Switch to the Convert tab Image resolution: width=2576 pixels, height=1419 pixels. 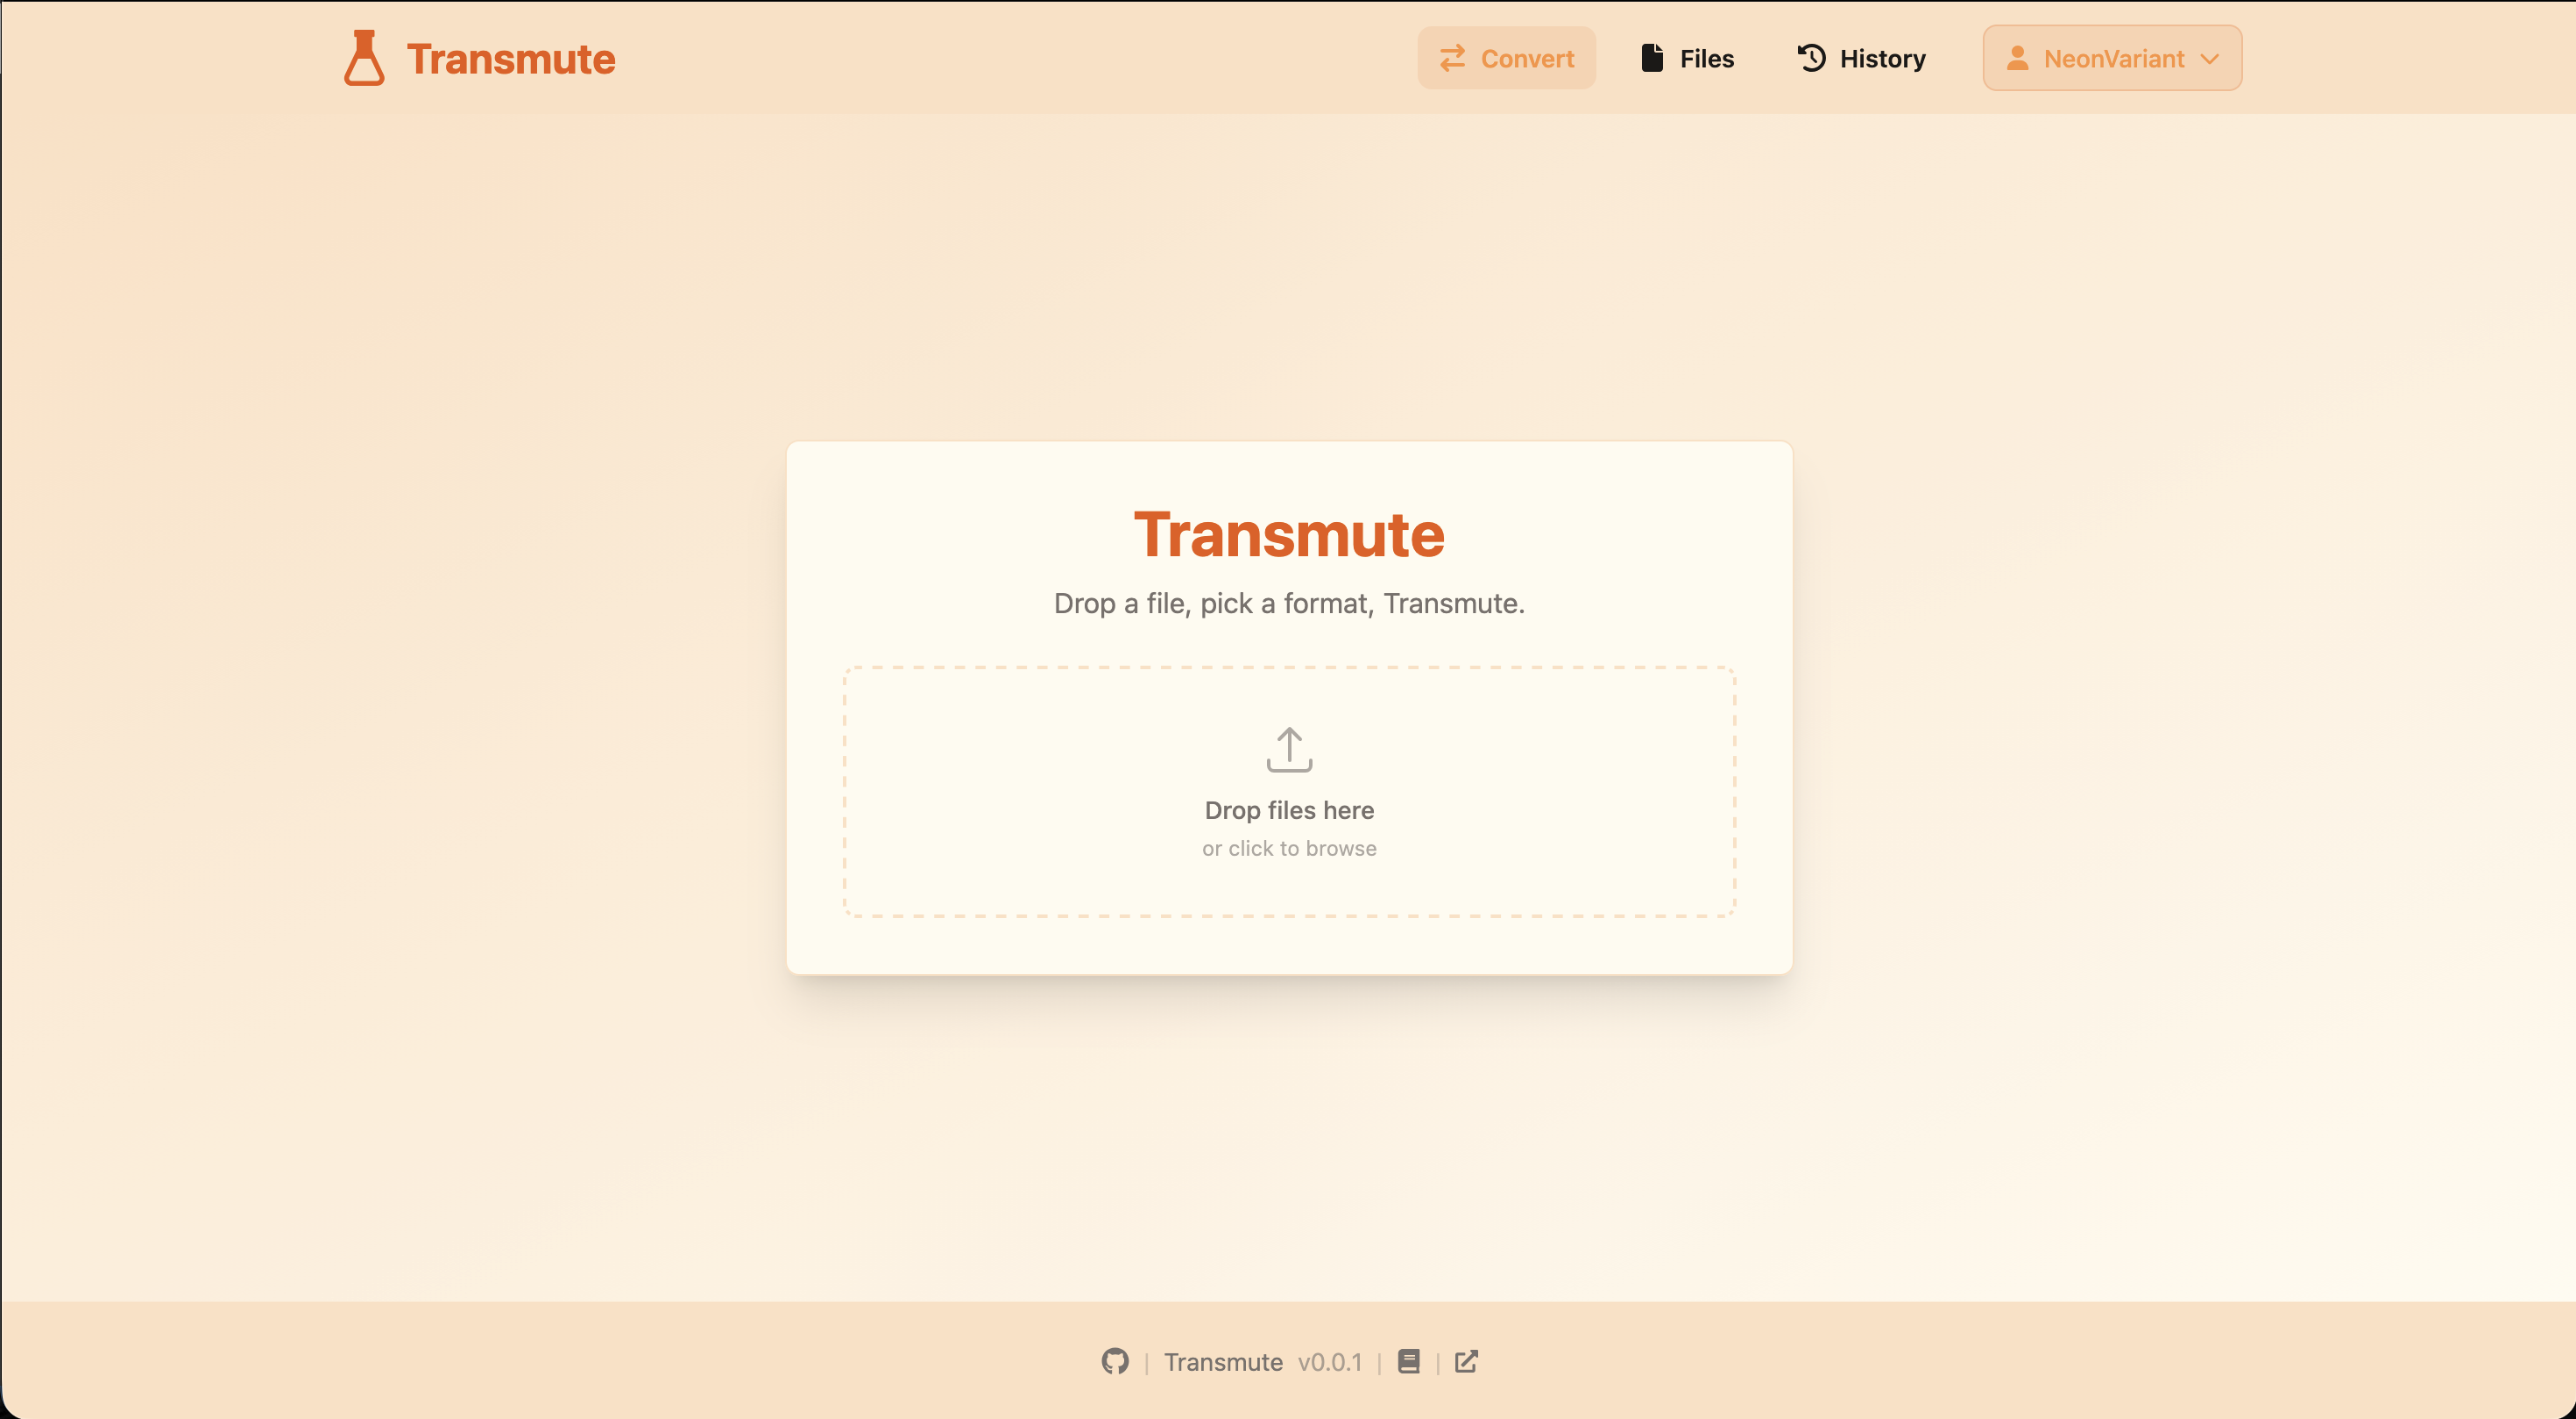tap(1506, 58)
